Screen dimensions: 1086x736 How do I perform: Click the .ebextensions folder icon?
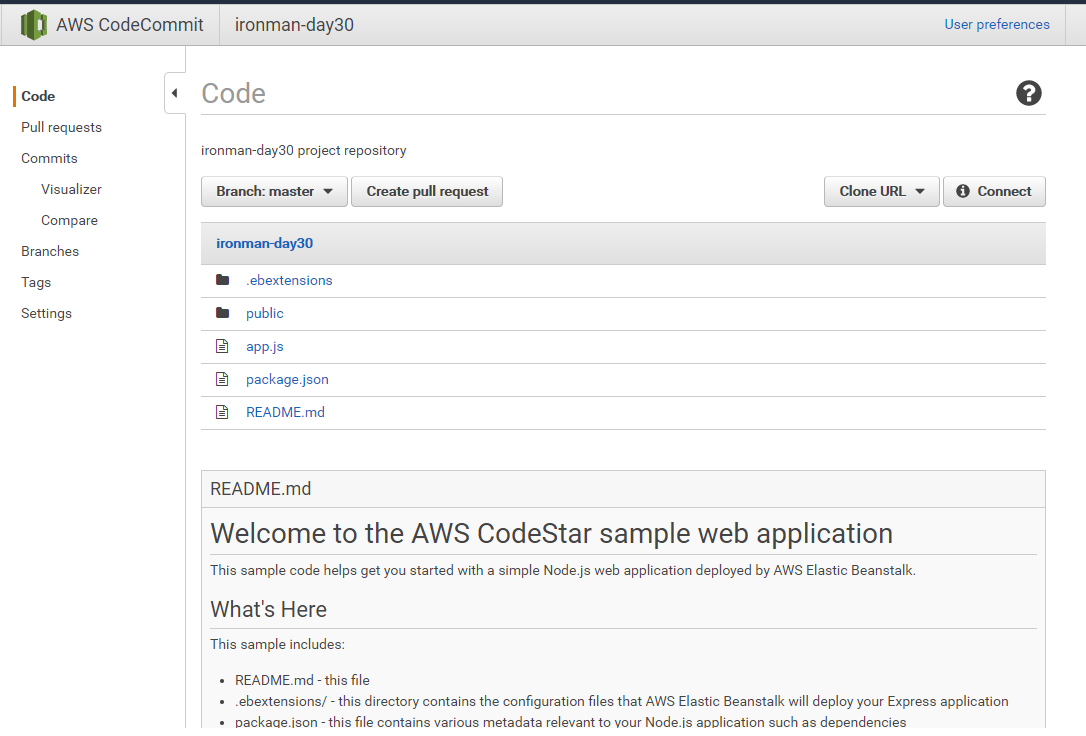(x=222, y=280)
